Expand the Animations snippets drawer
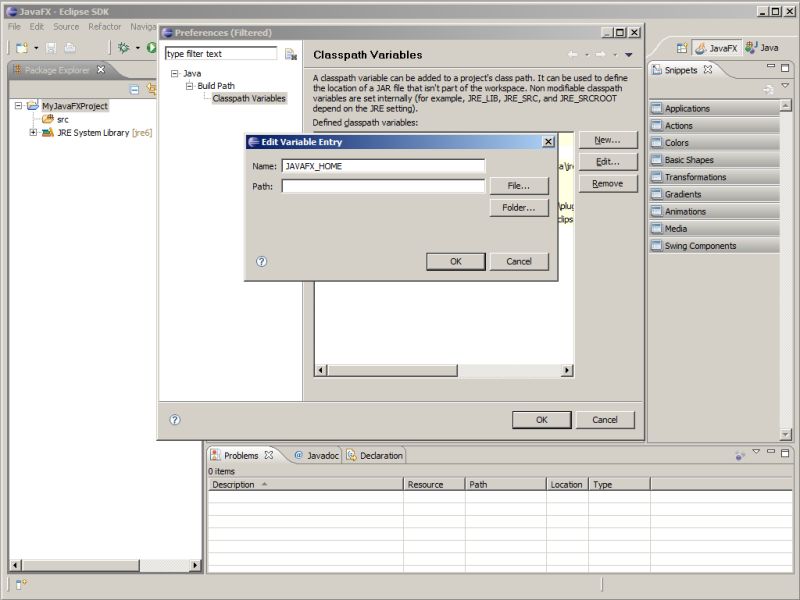The width and height of the screenshot is (800, 600). pyautogui.click(x=714, y=211)
